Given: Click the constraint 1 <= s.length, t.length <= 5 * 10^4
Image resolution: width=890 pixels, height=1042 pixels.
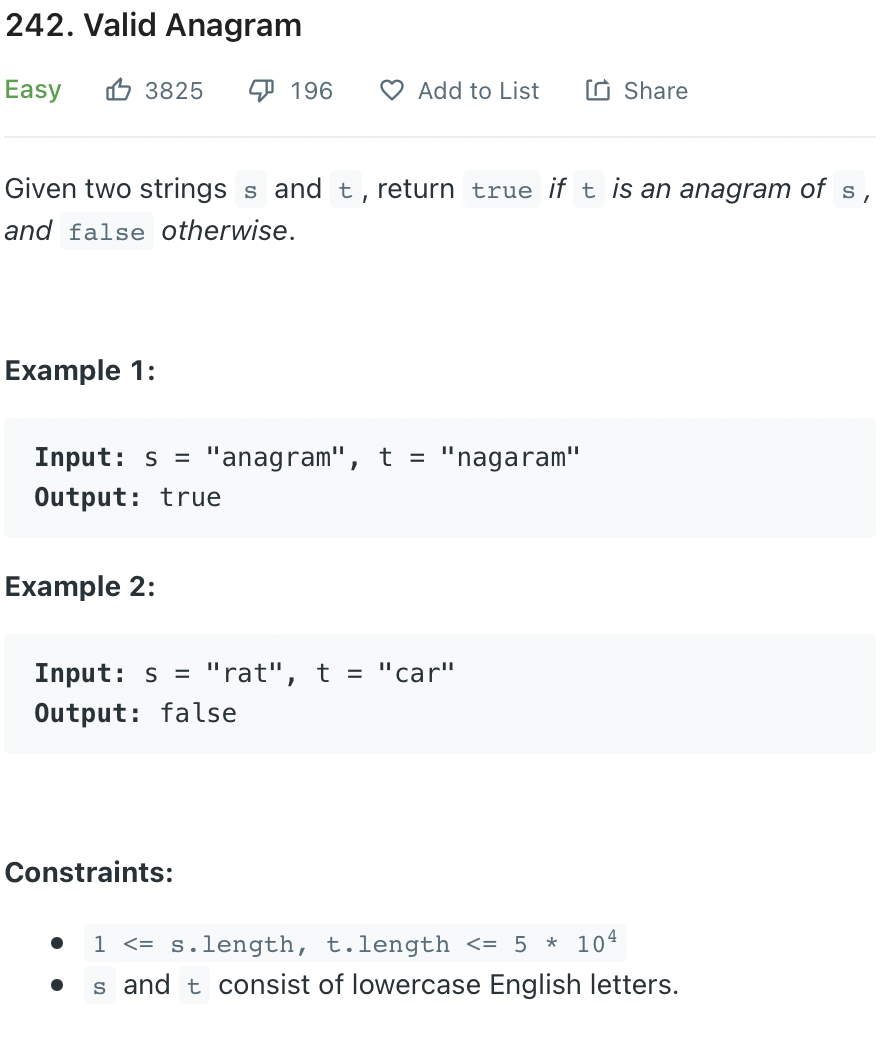Looking at the screenshot, I should [350, 943].
